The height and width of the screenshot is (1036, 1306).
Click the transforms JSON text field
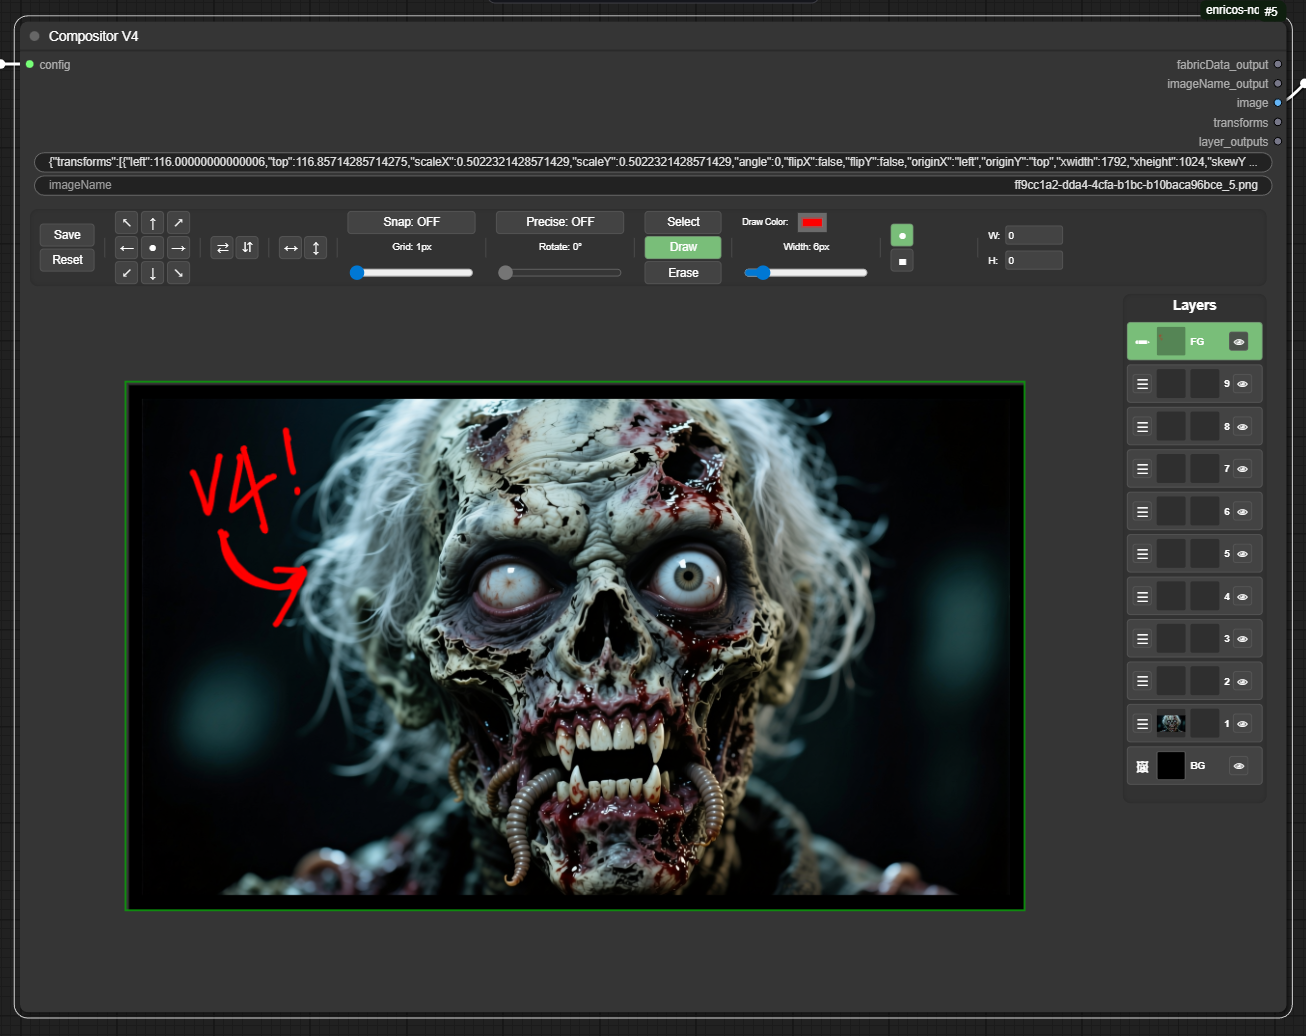pyautogui.click(x=653, y=162)
